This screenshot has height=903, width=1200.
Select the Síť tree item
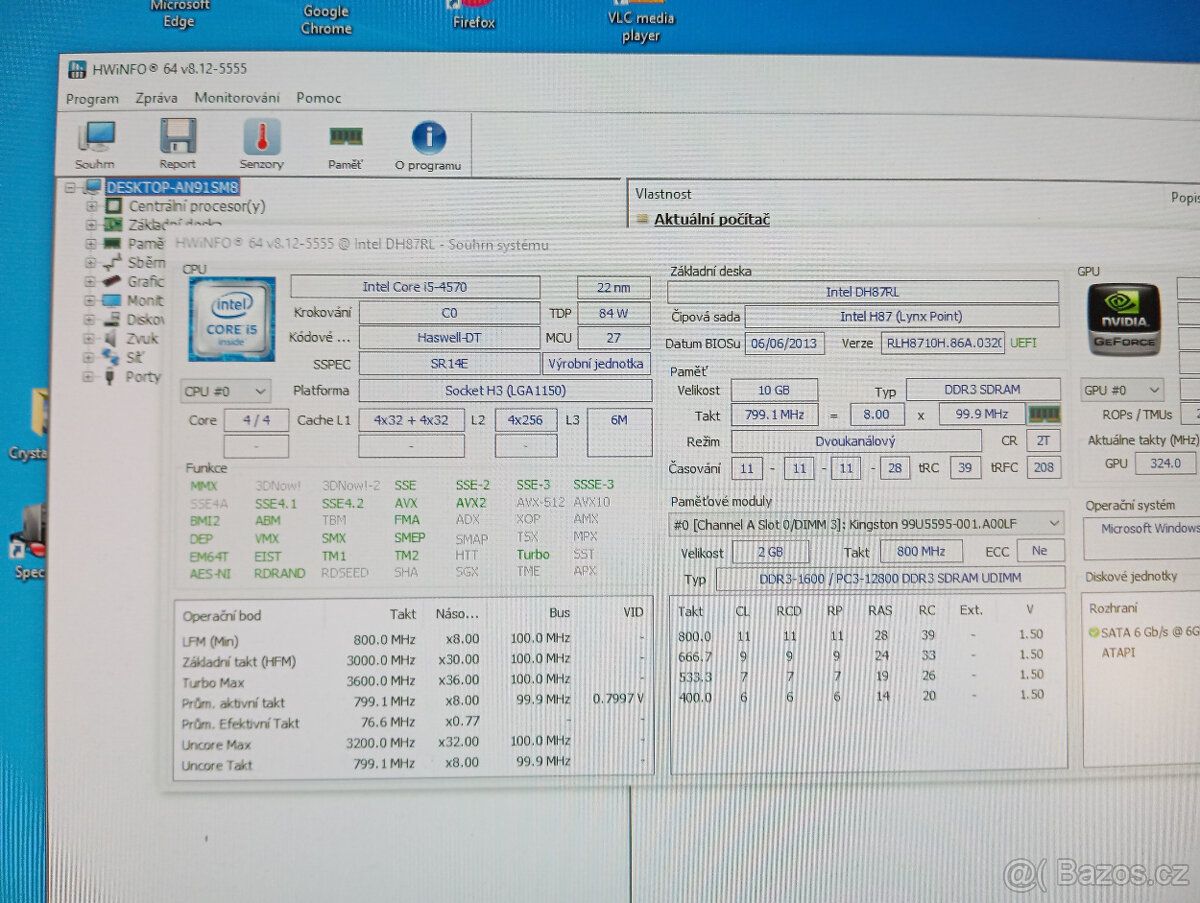click(136, 357)
